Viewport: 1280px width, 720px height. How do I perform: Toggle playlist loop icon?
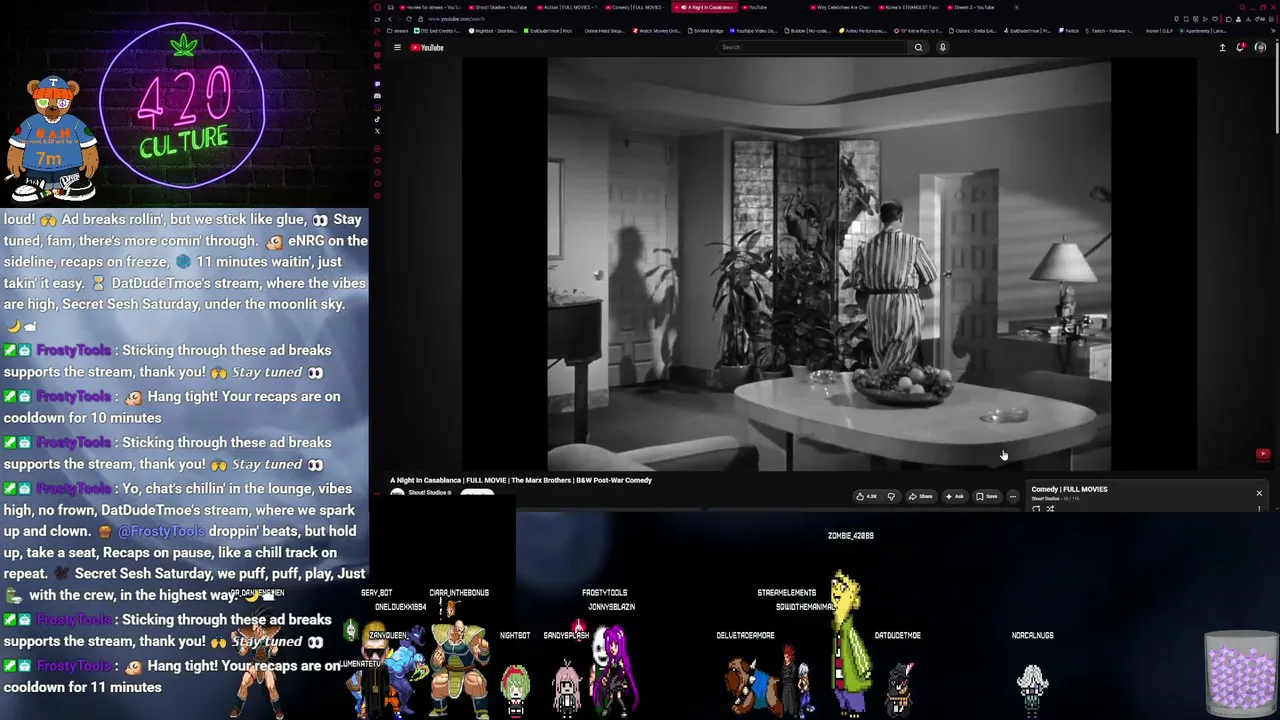[x=1036, y=508]
